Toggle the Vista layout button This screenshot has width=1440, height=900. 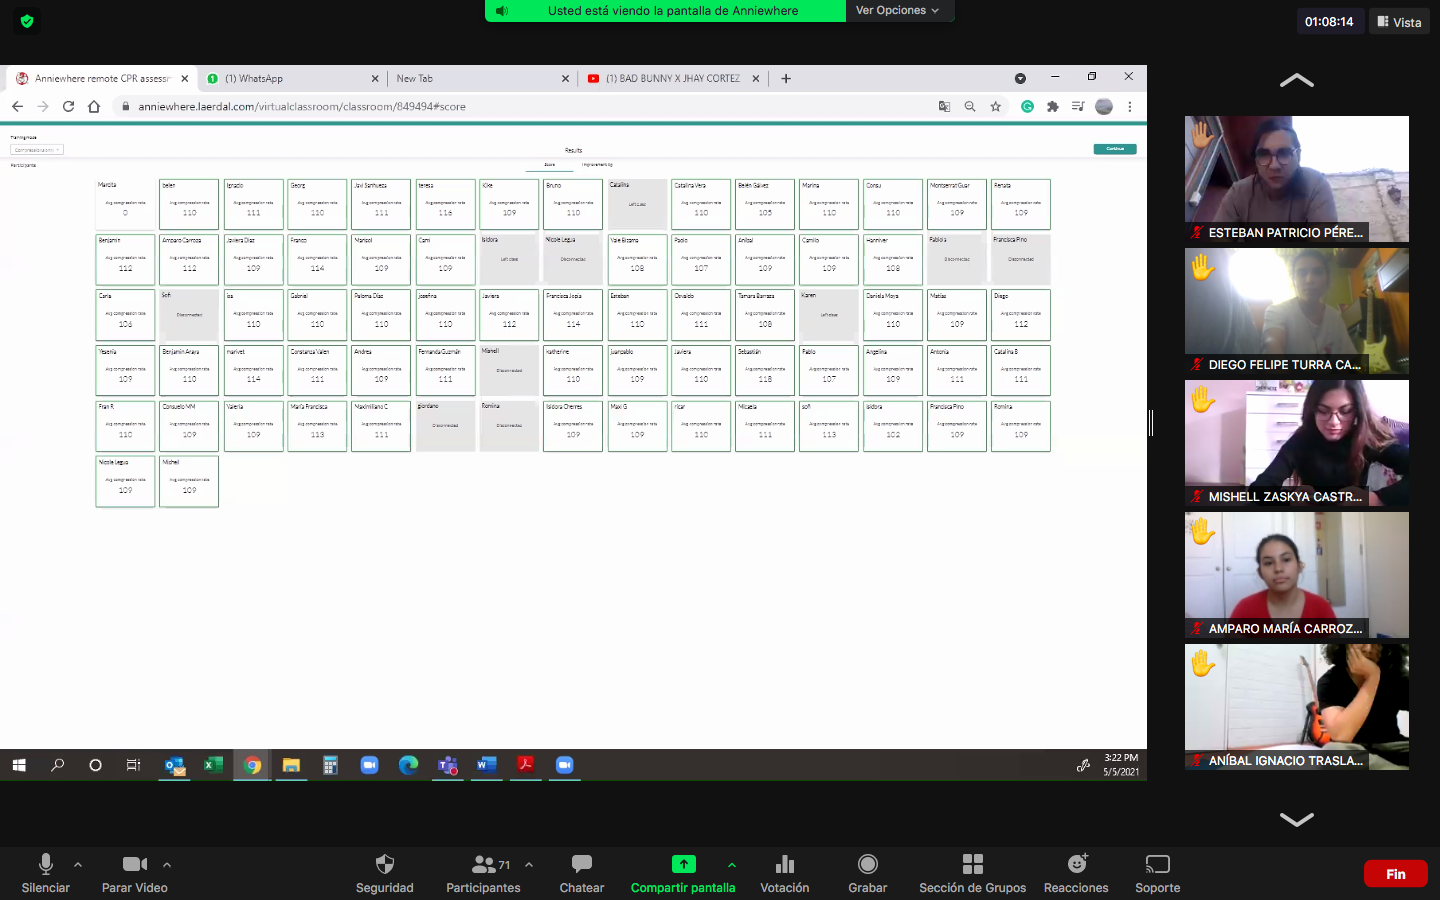click(x=1399, y=22)
